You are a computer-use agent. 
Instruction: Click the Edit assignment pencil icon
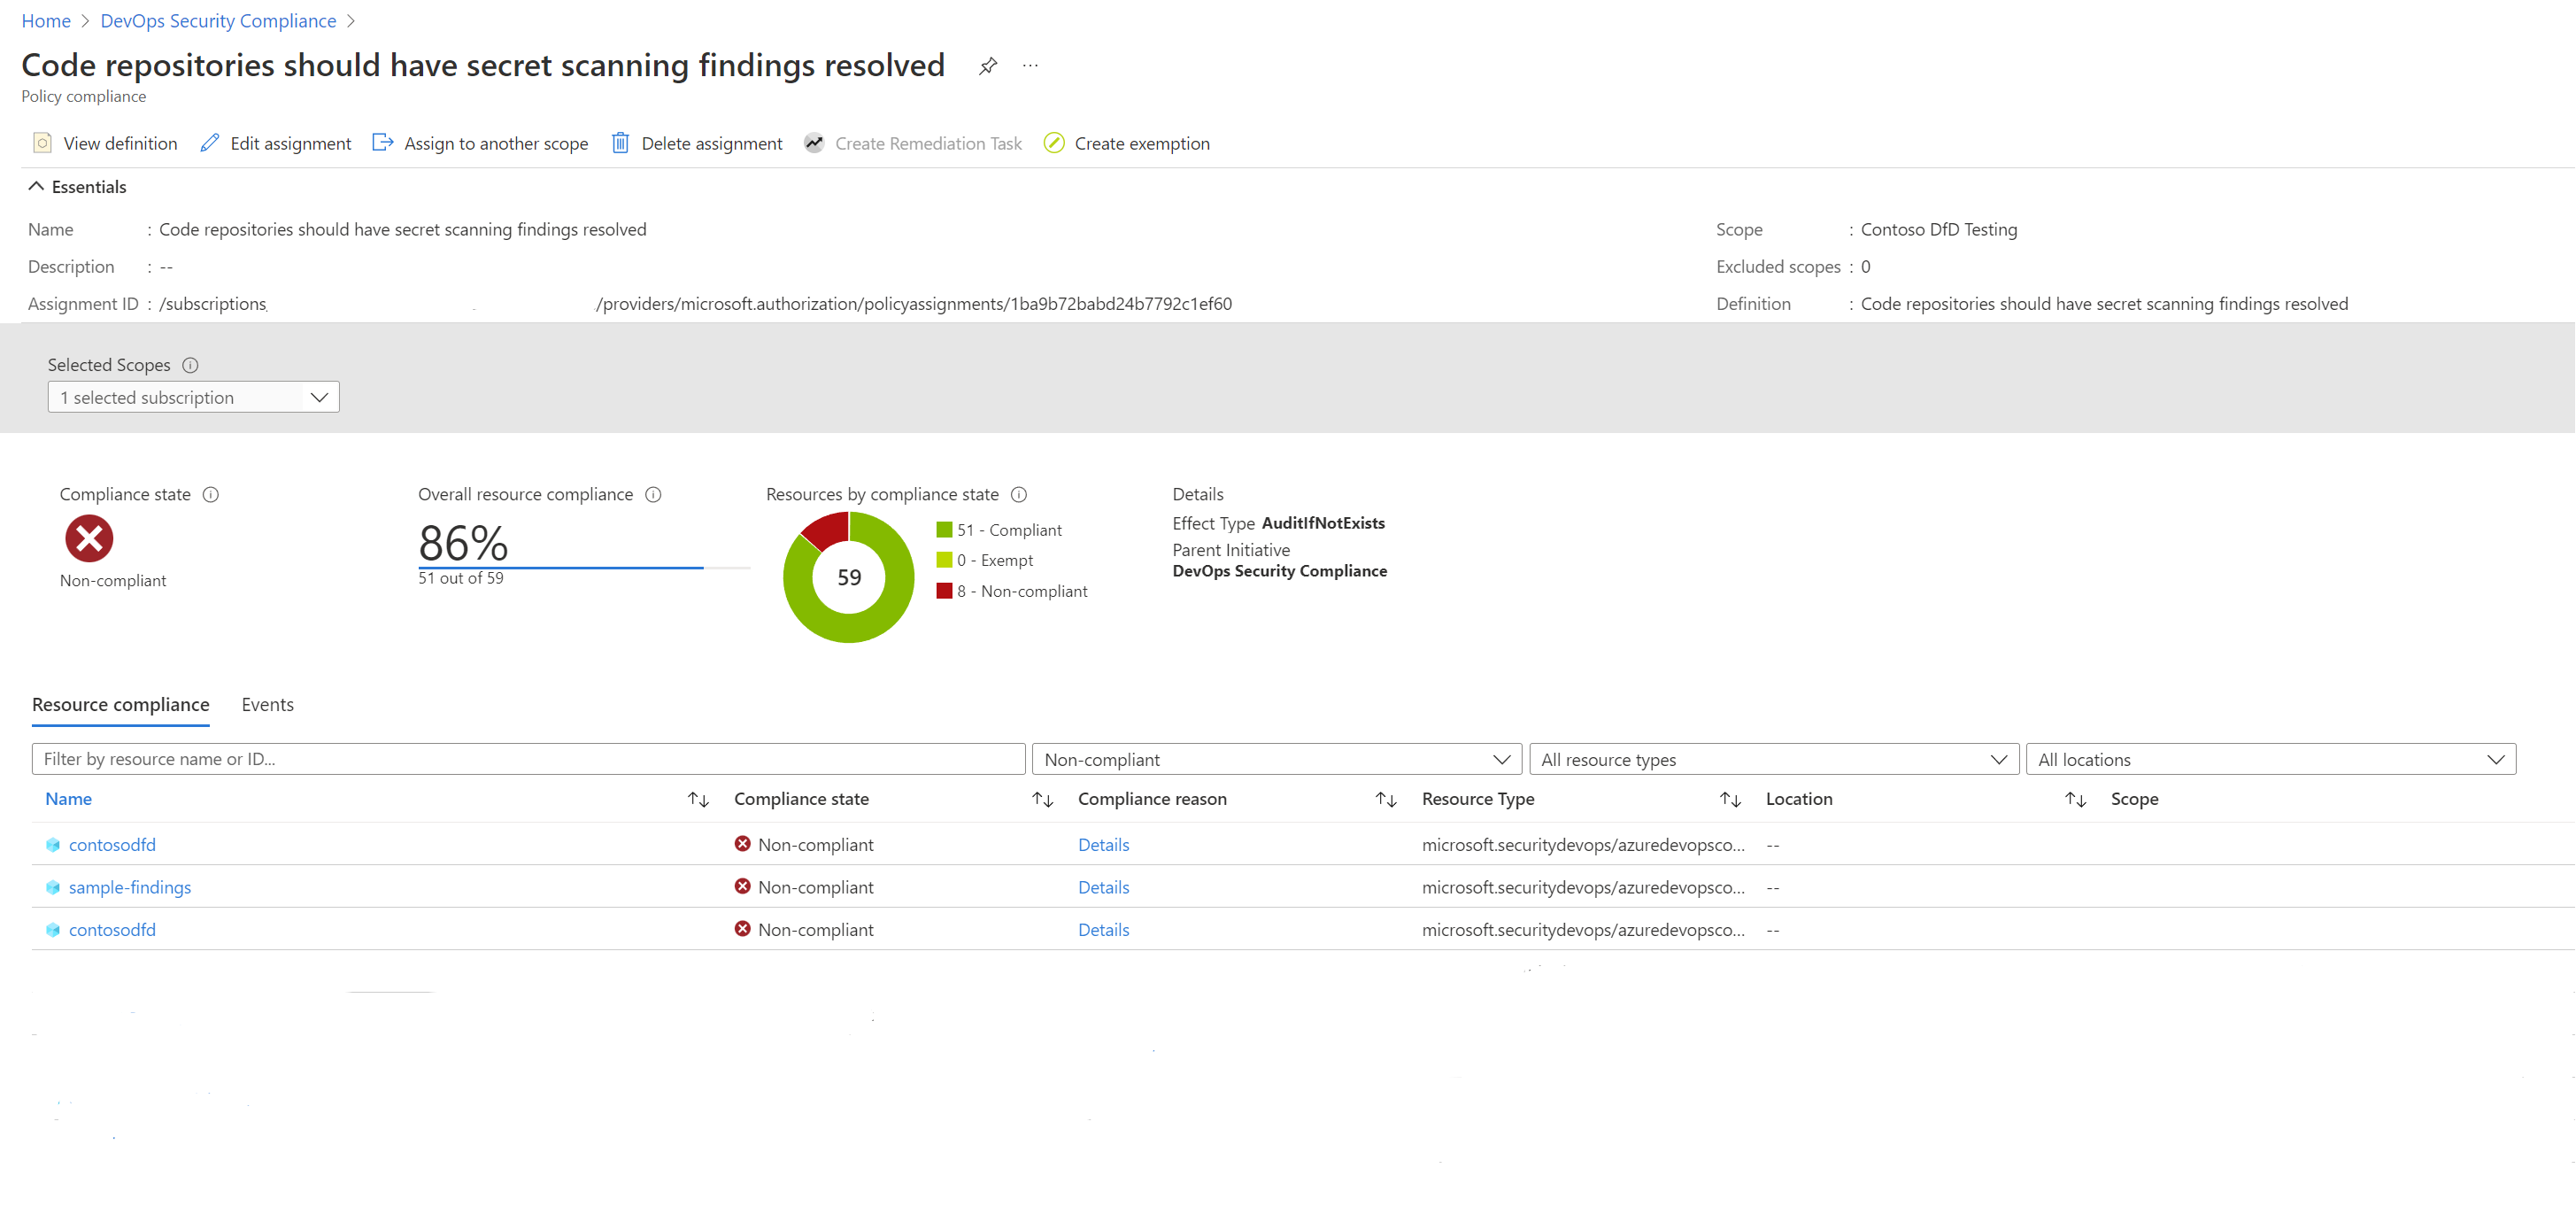click(x=210, y=143)
